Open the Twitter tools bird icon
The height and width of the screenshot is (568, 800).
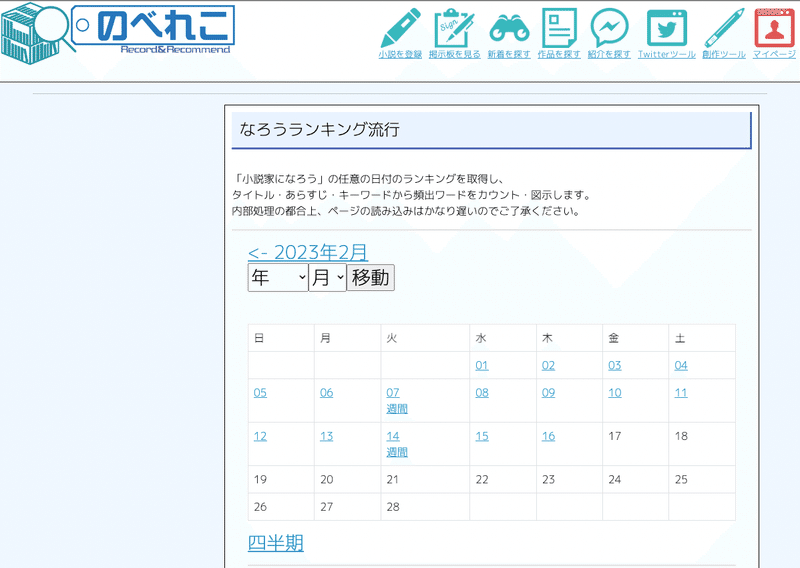(x=666, y=28)
